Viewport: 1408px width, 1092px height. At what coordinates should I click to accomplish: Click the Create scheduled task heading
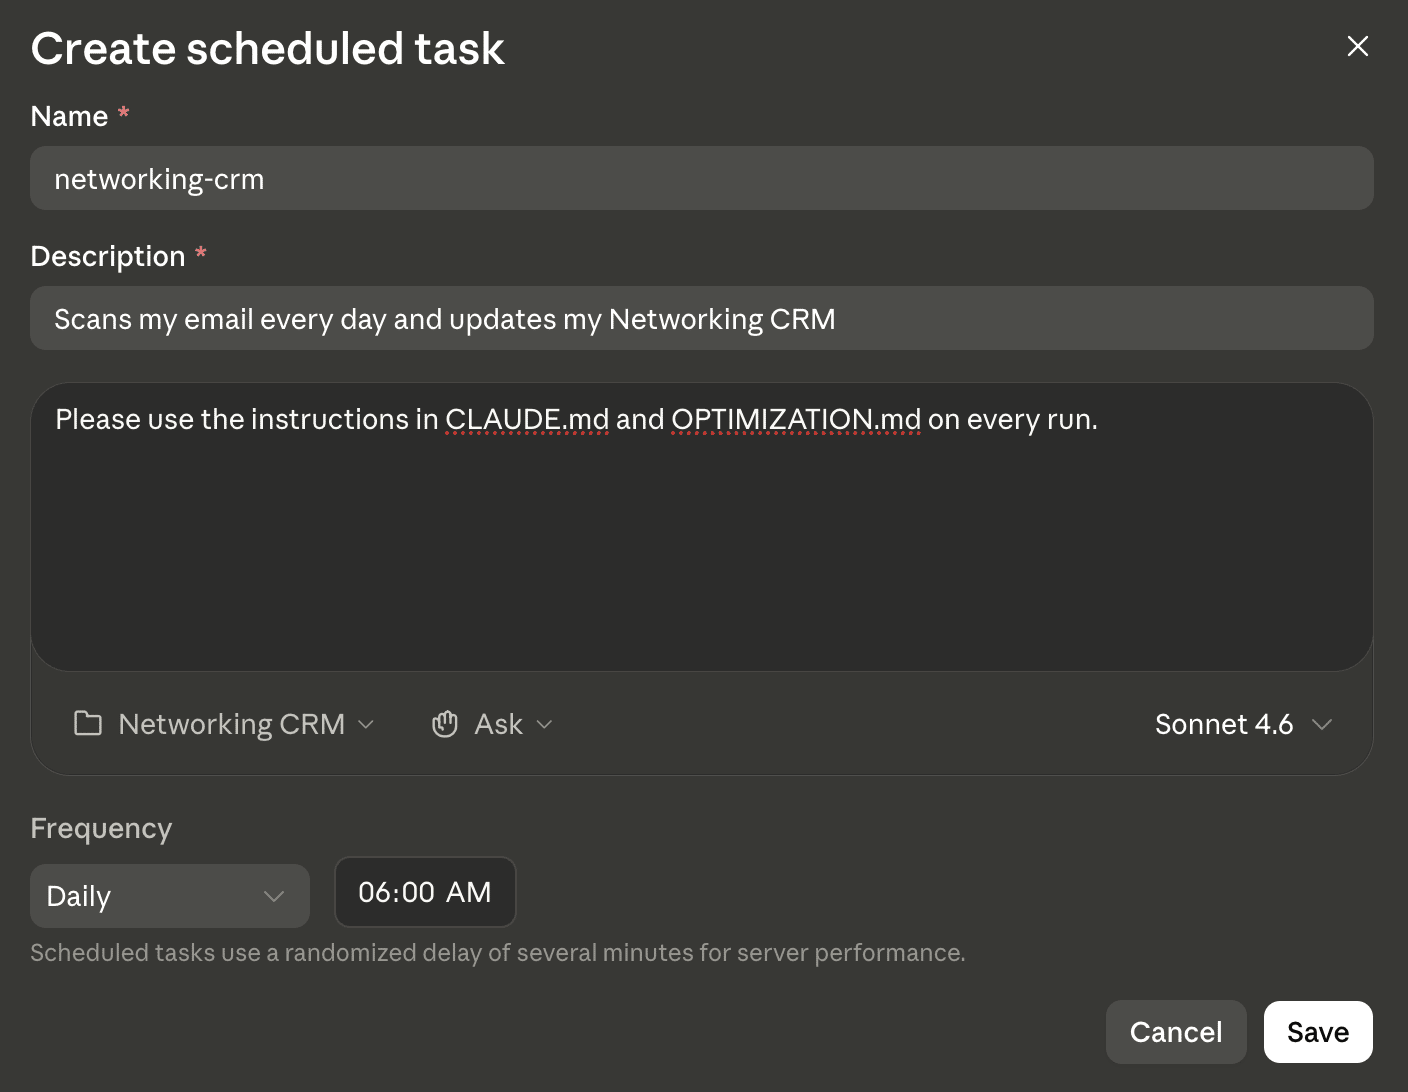point(268,48)
